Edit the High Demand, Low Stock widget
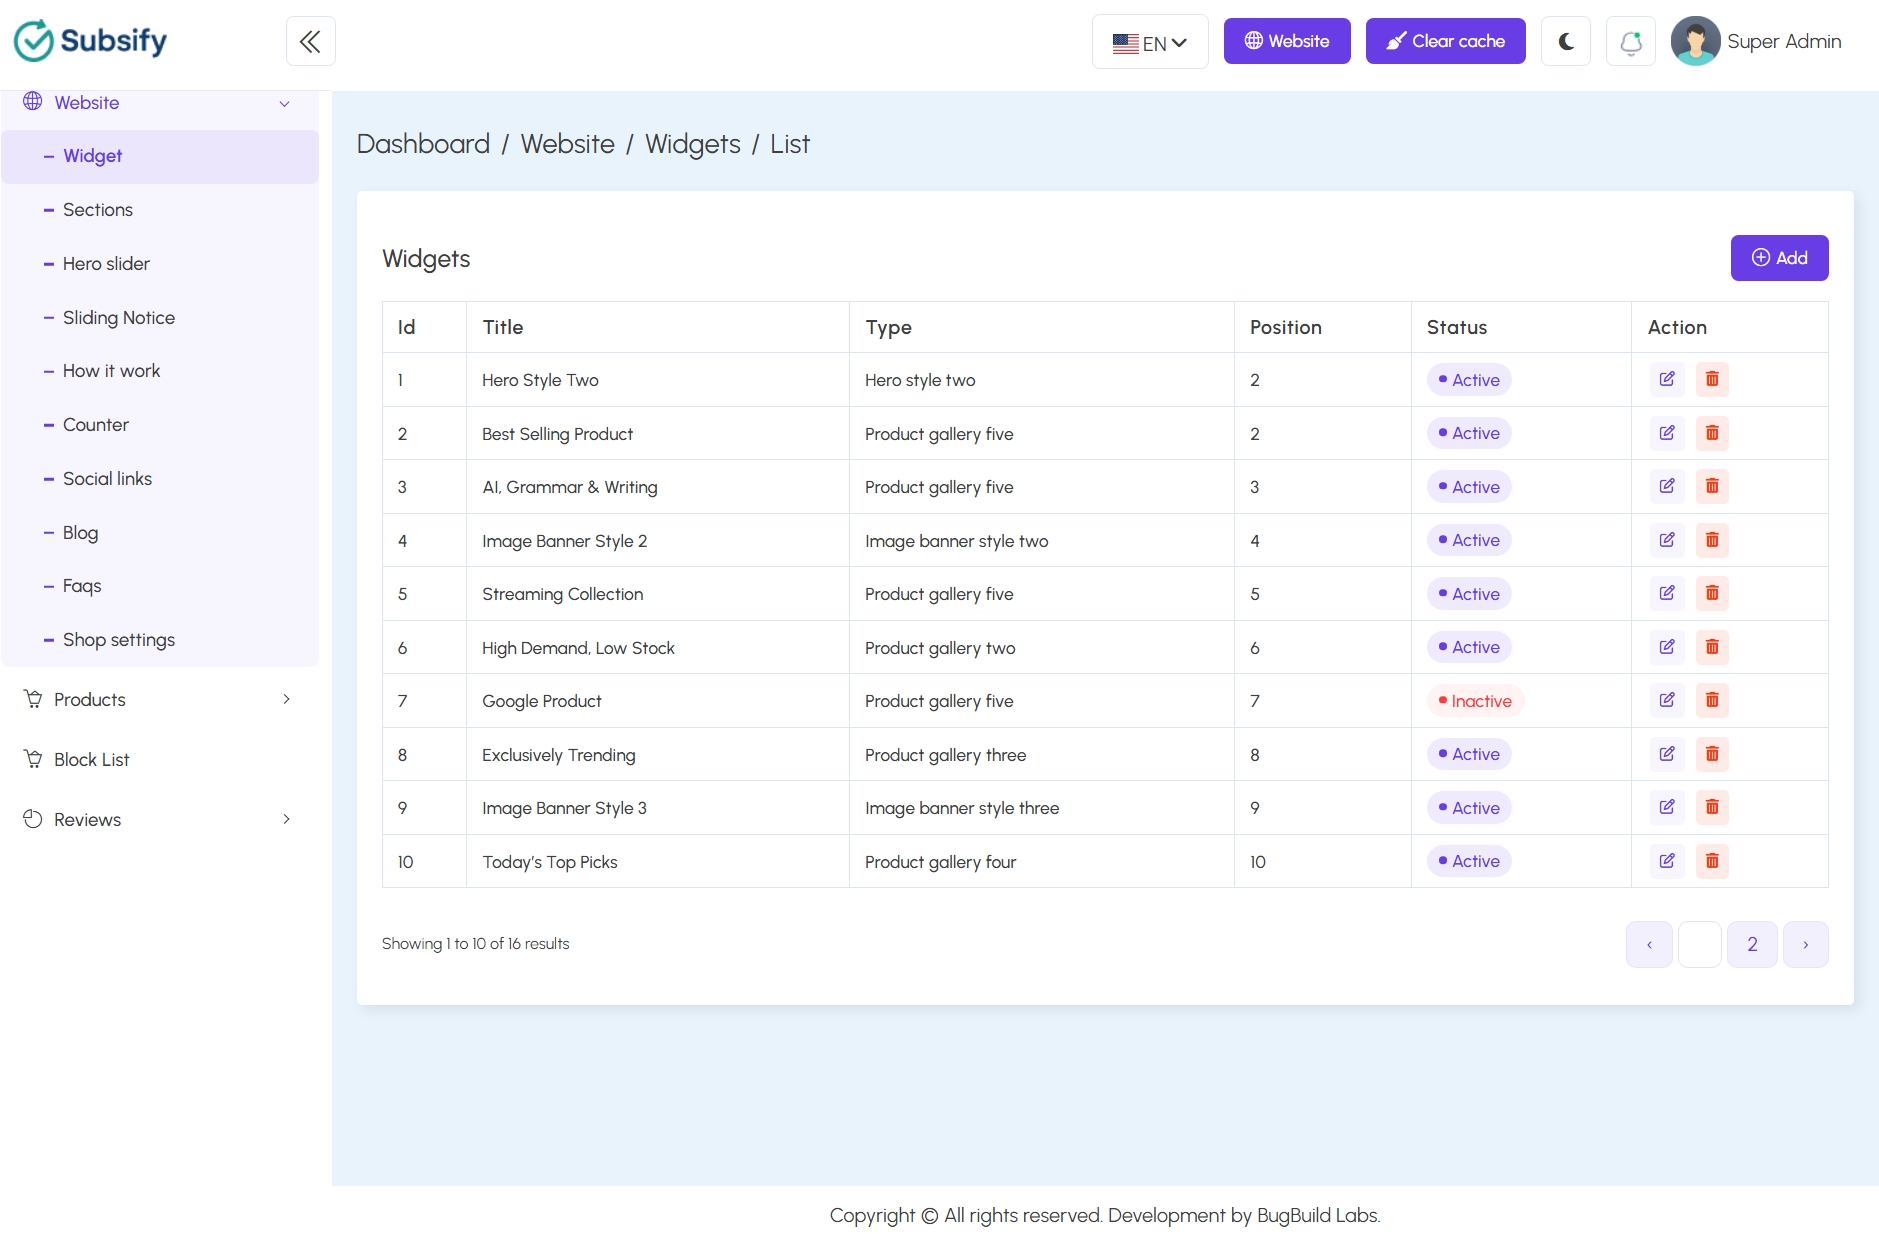The image size is (1879, 1244). 1667,647
